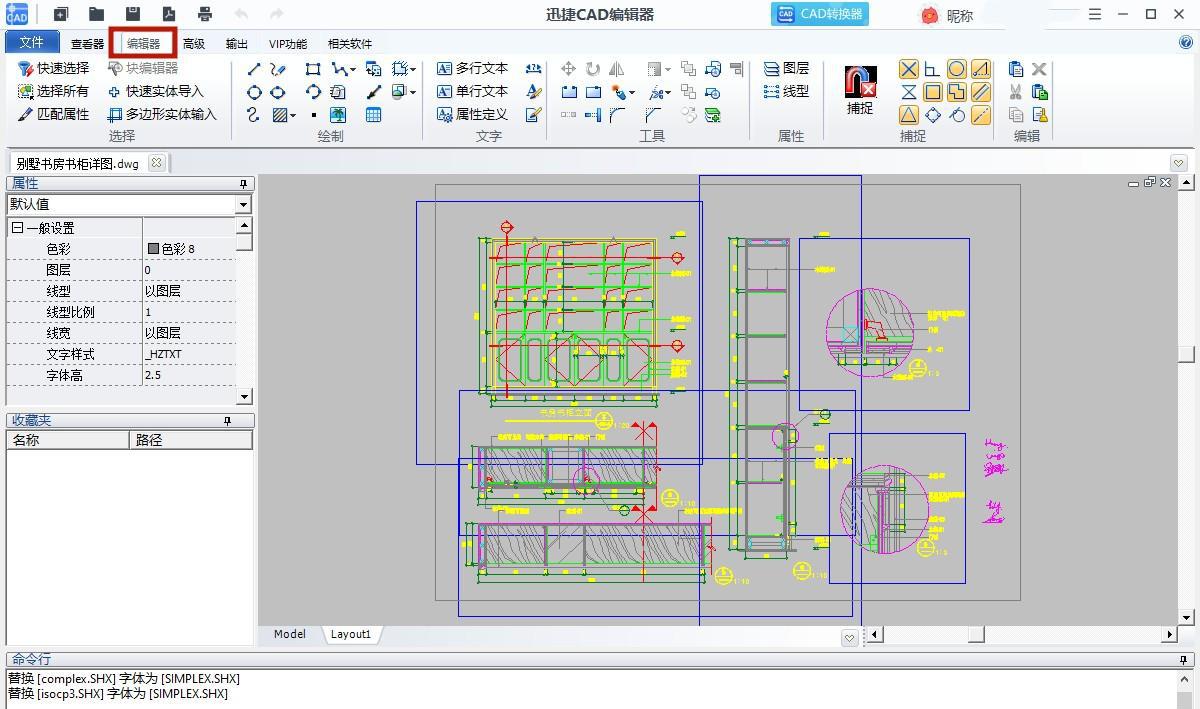Click the brush tool icon in drawing group
The image size is (1200, 709).
coord(373,92)
